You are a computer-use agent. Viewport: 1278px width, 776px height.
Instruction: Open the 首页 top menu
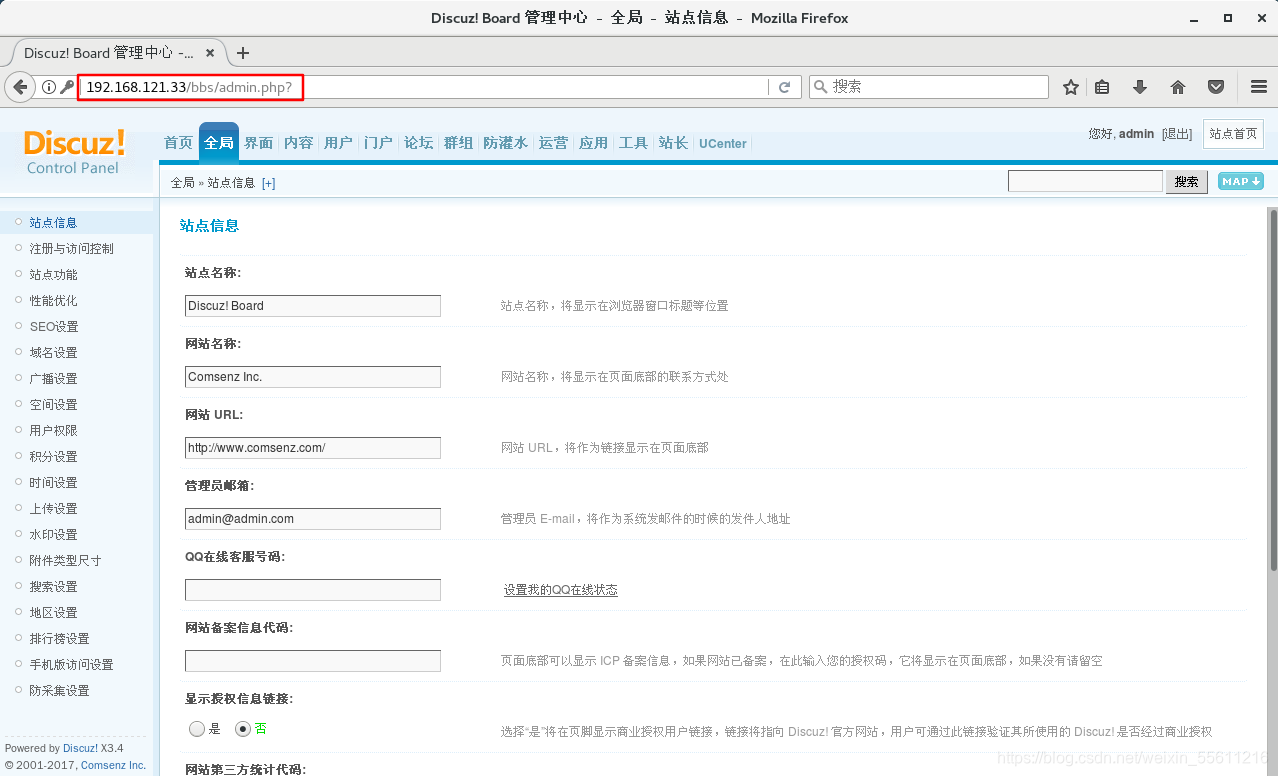179,143
